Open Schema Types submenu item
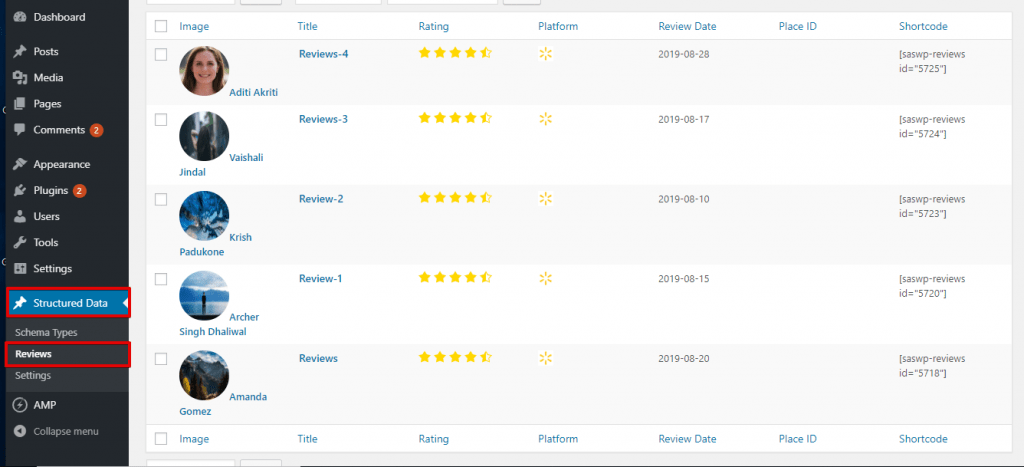The image size is (1024, 467). pyautogui.click(x=46, y=332)
